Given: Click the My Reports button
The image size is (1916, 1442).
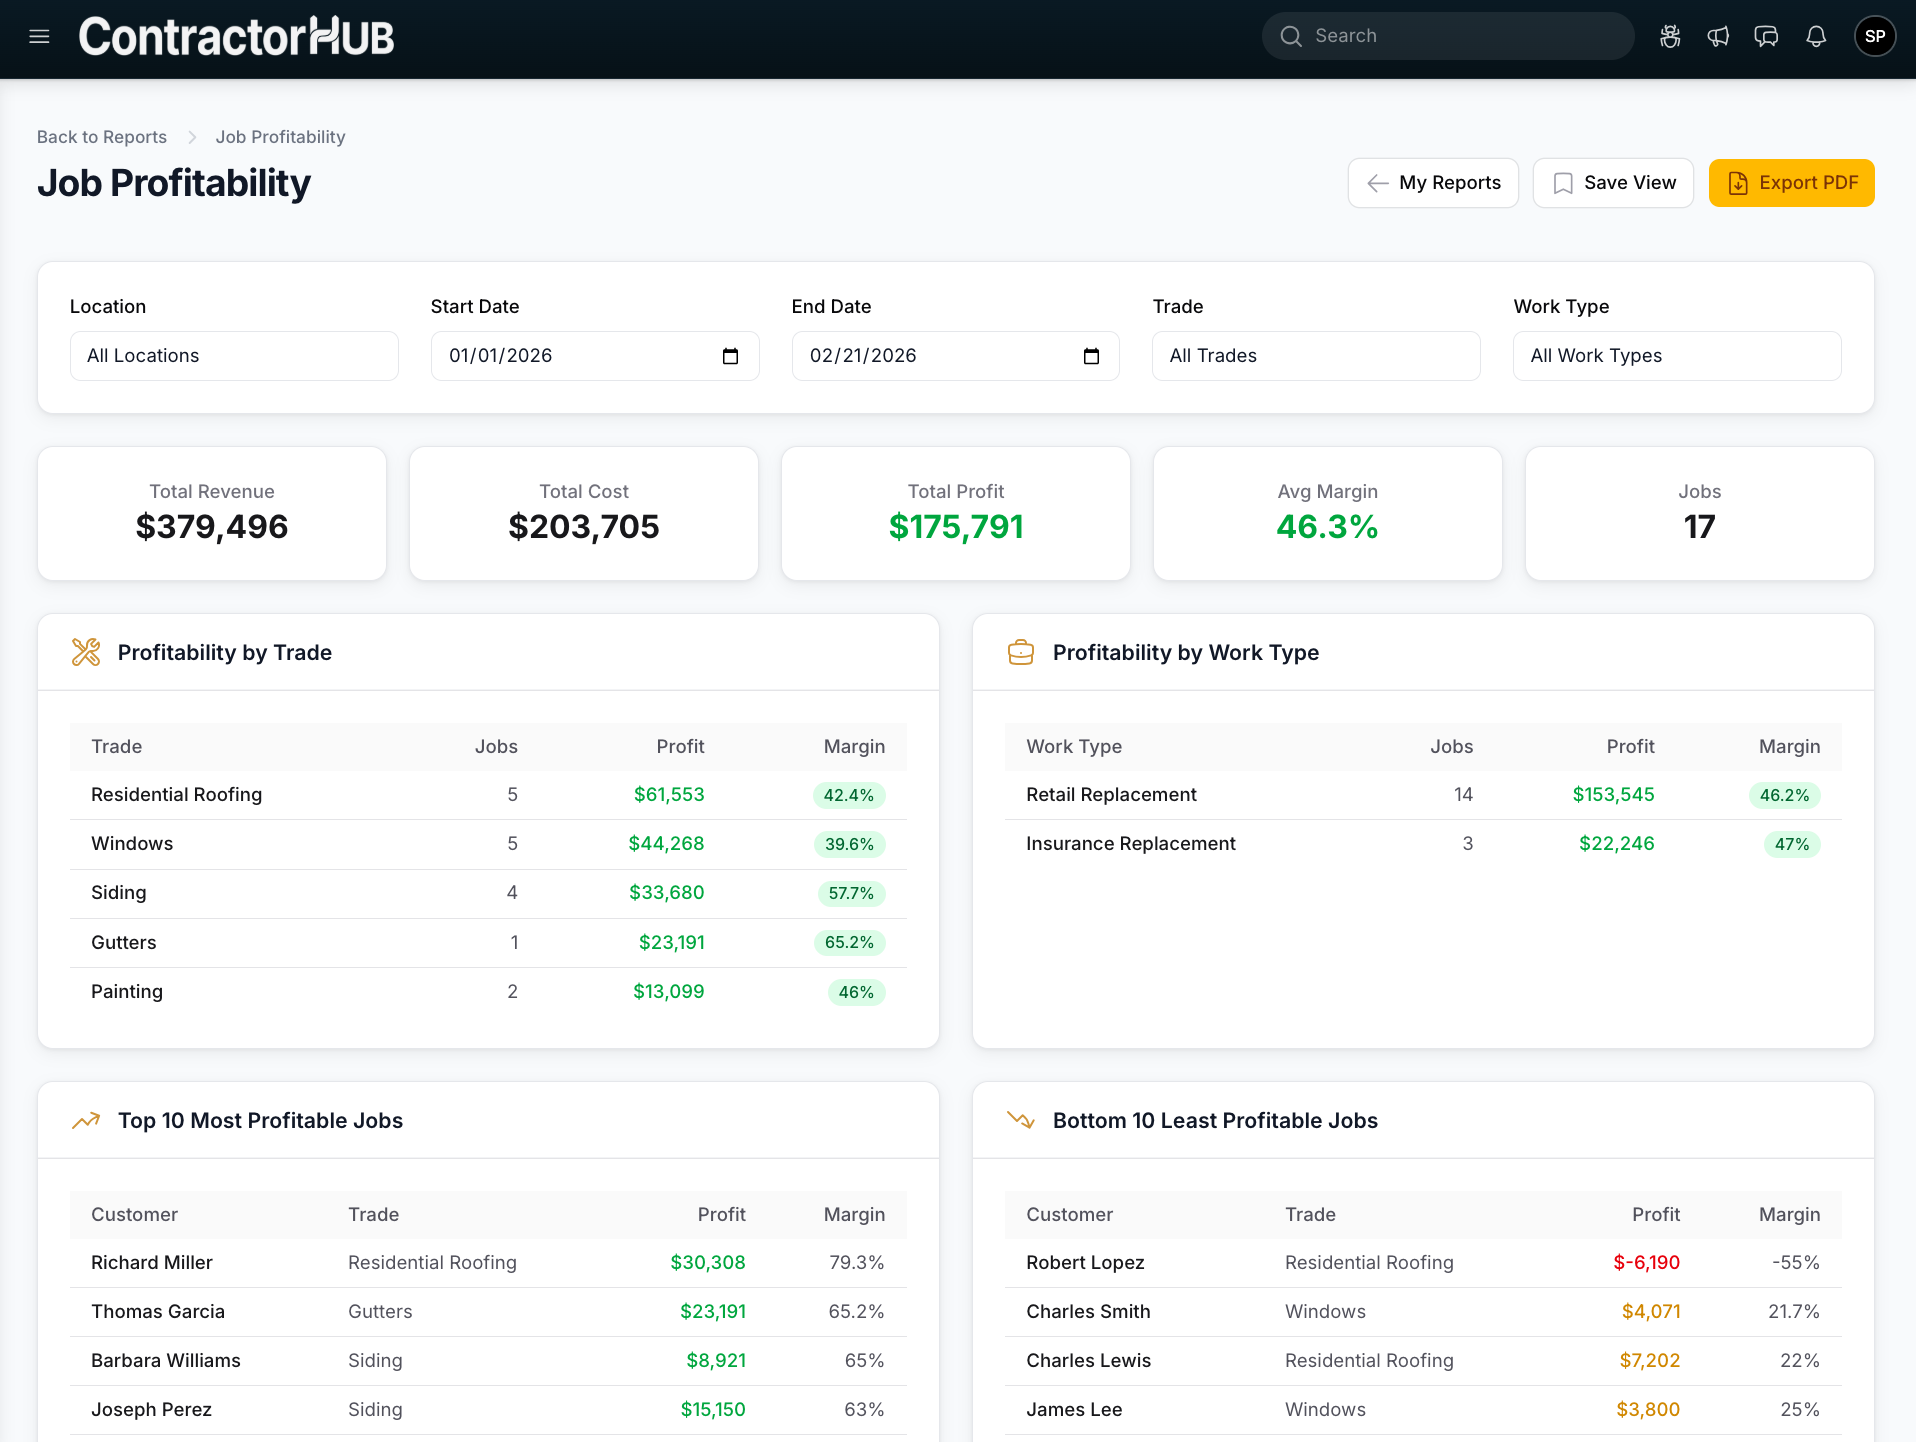Looking at the screenshot, I should click(x=1432, y=183).
